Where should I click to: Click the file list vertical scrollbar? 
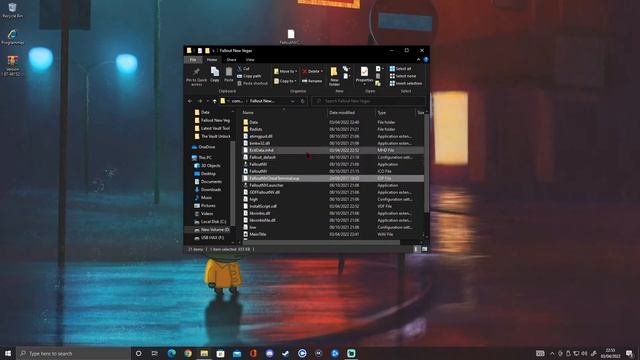point(427,163)
